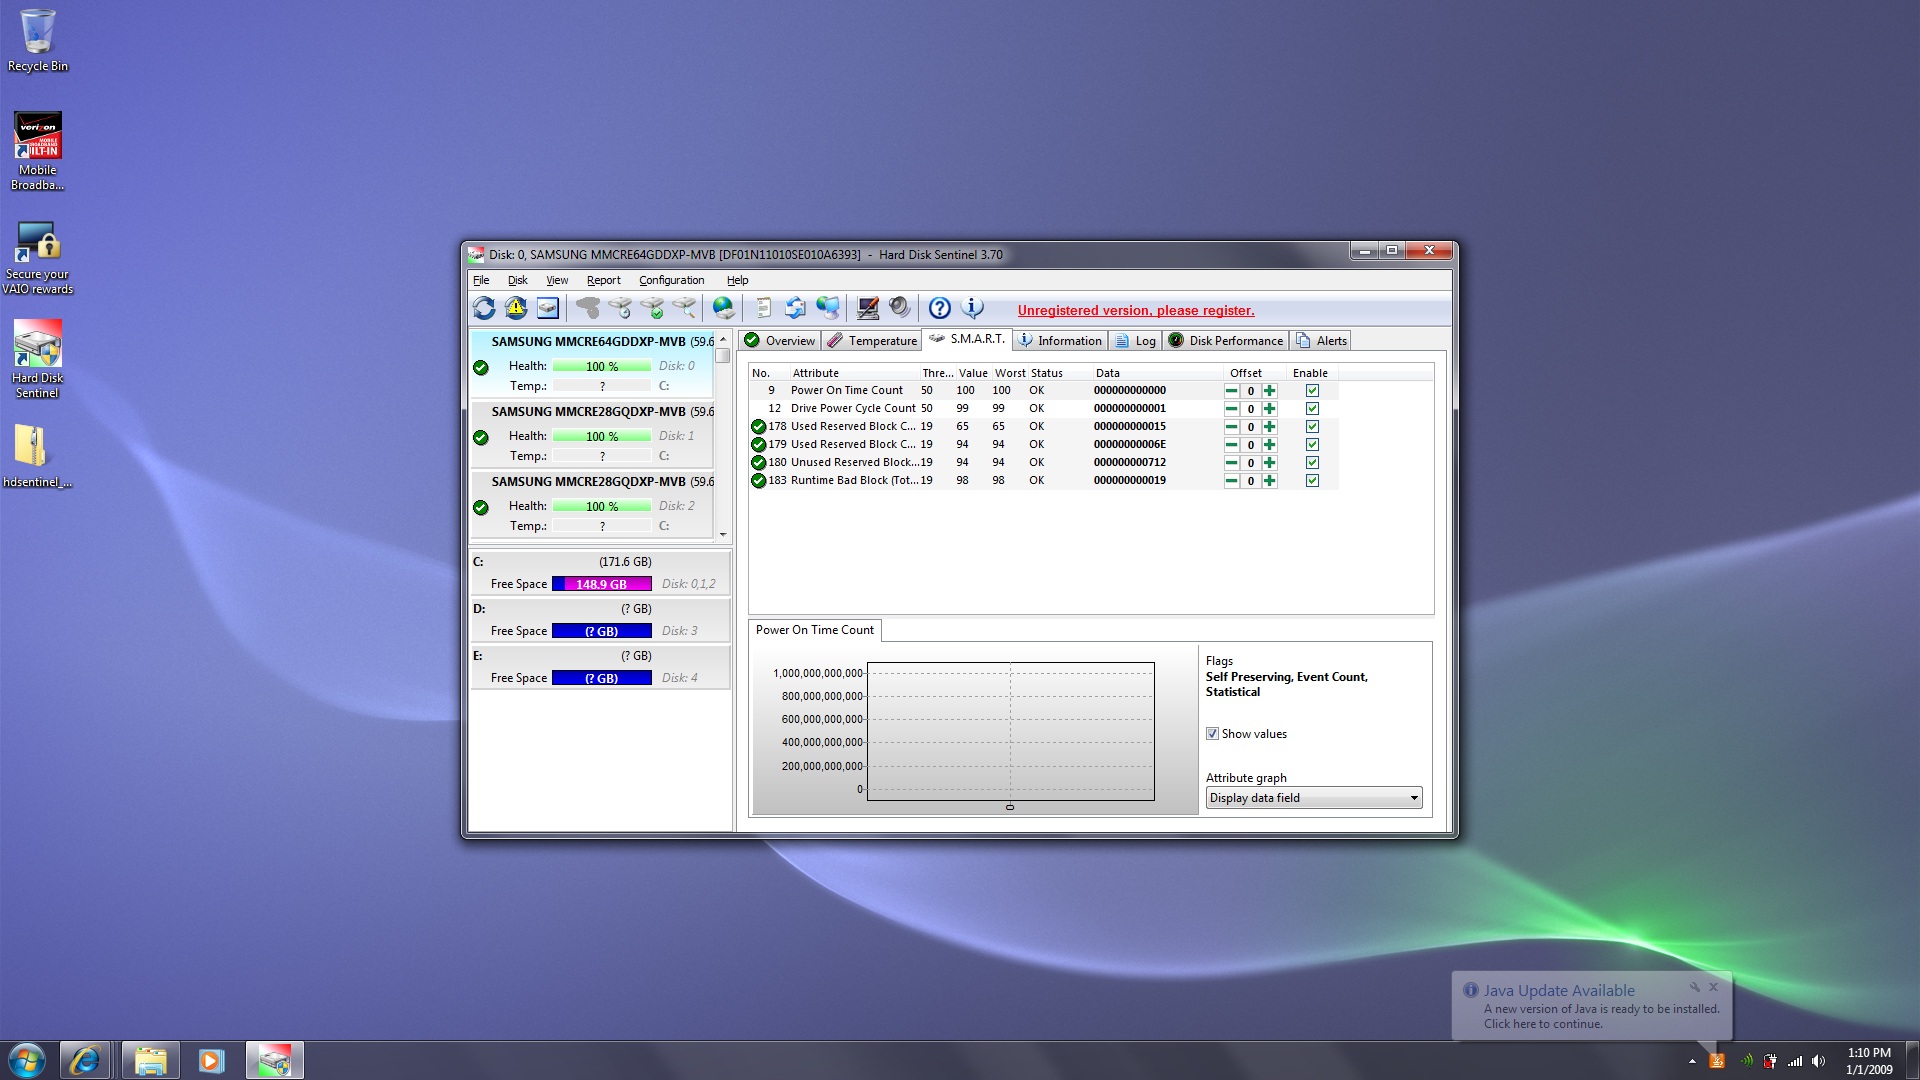The width and height of the screenshot is (1920, 1080).
Task: Switch to the Alerts tab
Action: tap(1321, 341)
